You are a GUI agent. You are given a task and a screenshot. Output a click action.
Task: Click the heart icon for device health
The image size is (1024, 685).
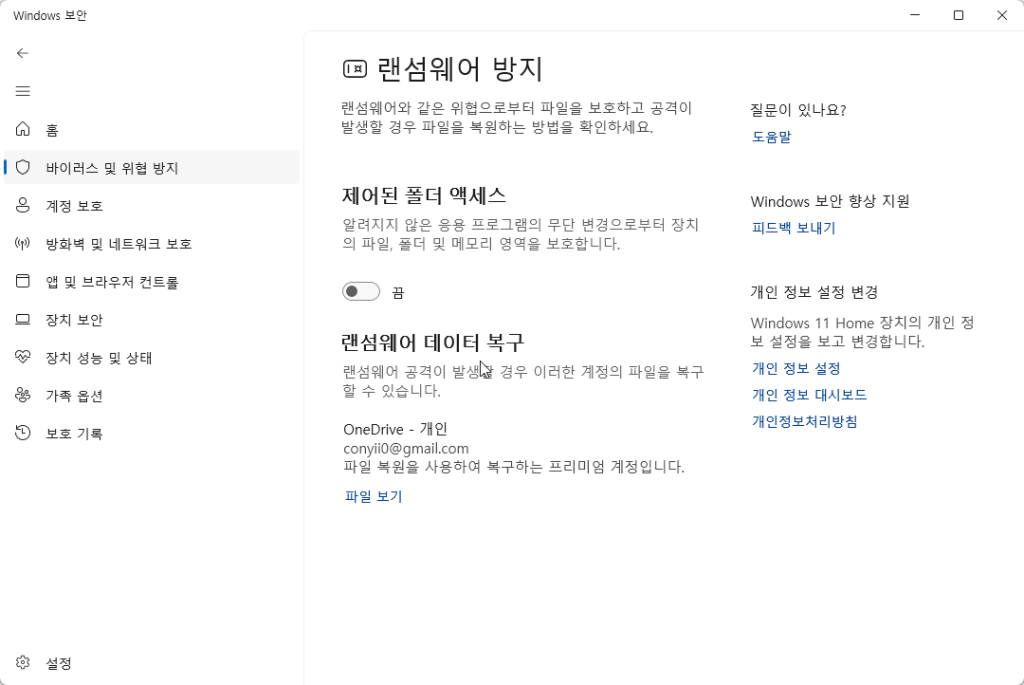pyautogui.click(x=23, y=357)
